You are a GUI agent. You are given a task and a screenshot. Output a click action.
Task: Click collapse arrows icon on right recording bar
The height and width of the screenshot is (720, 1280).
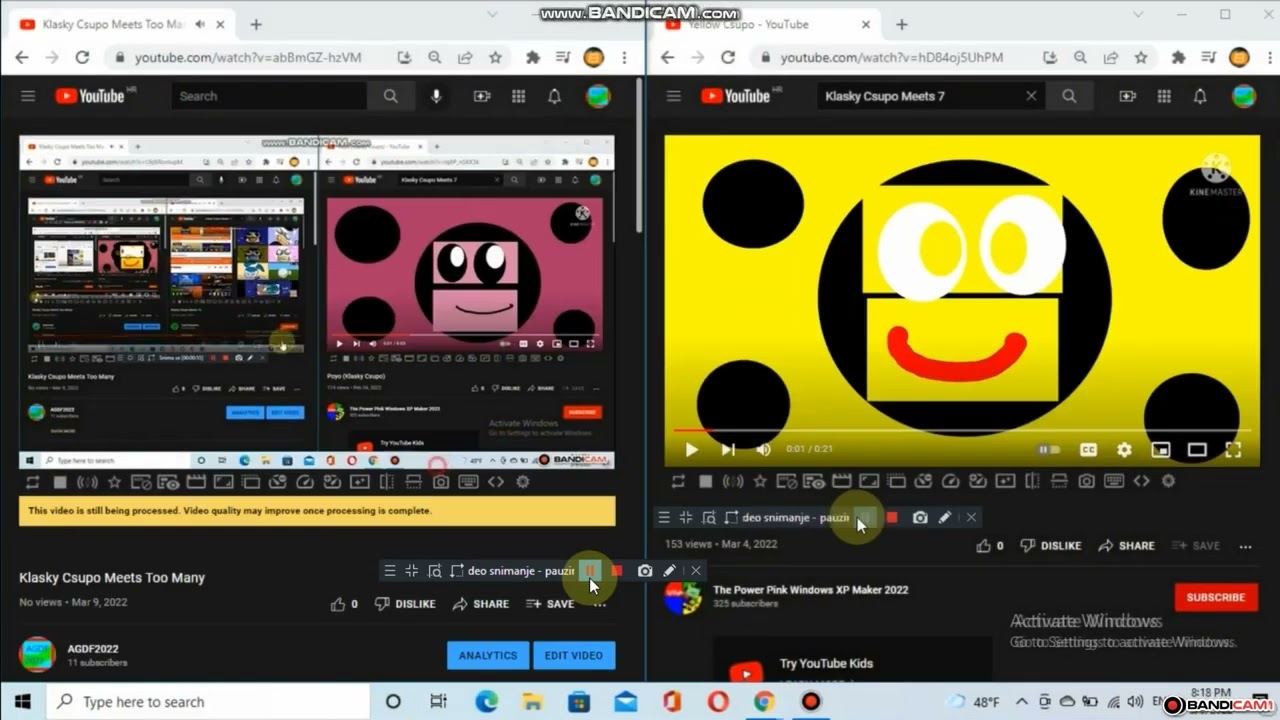[x=686, y=517]
